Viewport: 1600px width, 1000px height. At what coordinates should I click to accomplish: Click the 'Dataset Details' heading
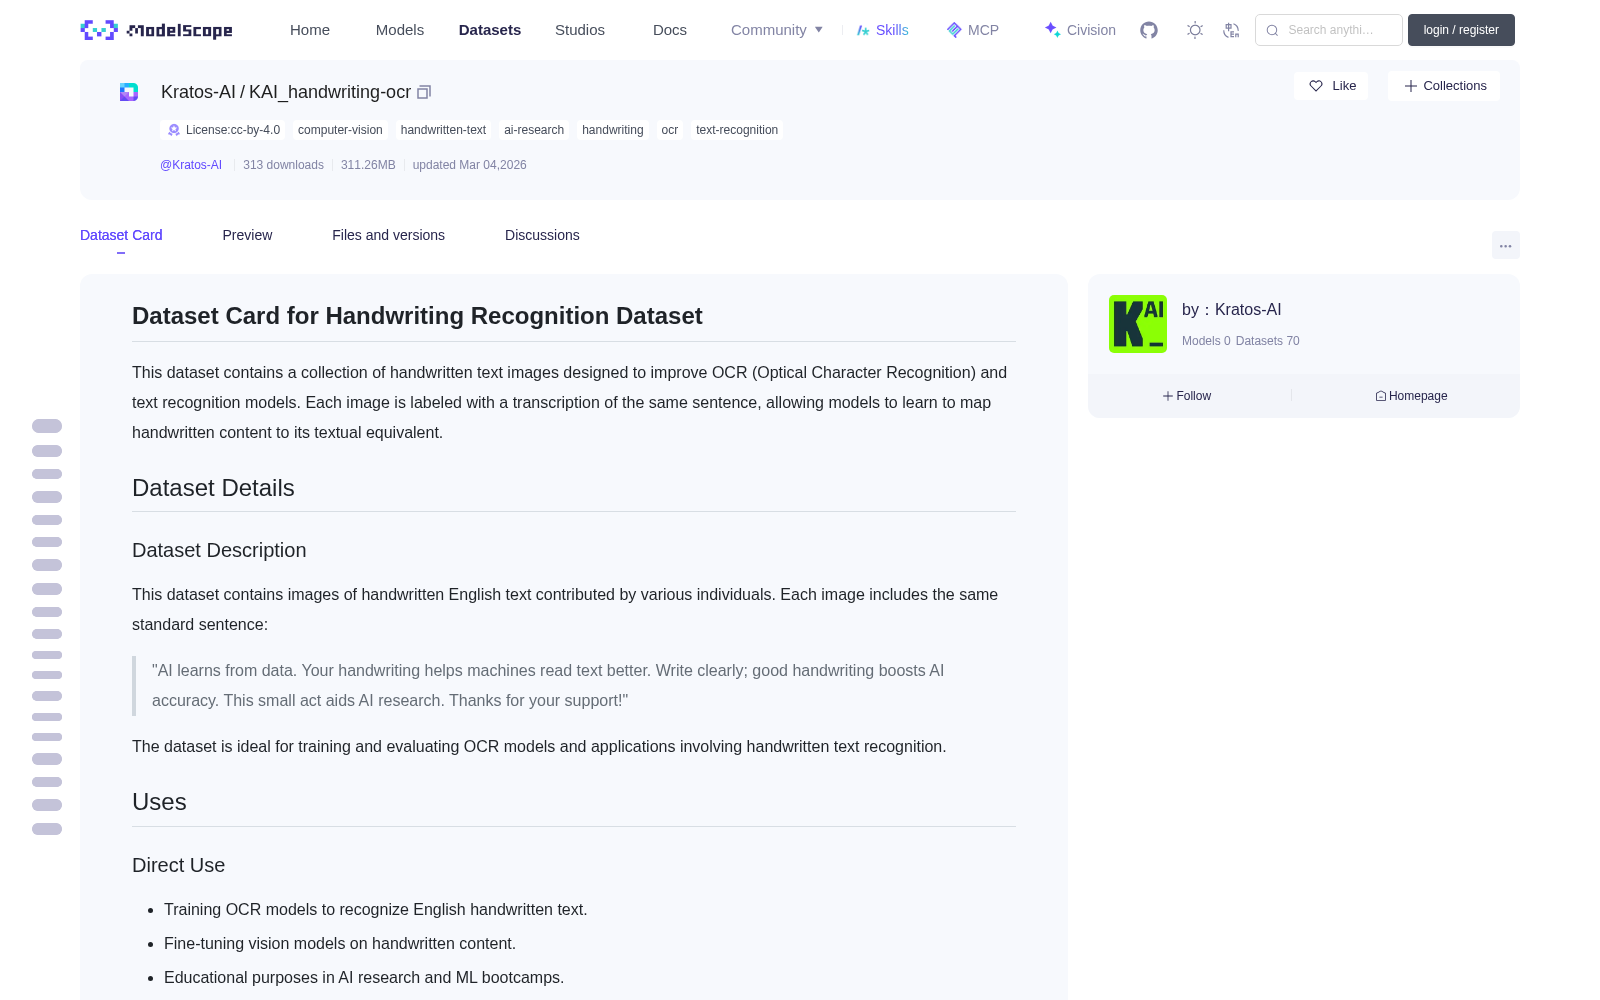[x=213, y=488]
